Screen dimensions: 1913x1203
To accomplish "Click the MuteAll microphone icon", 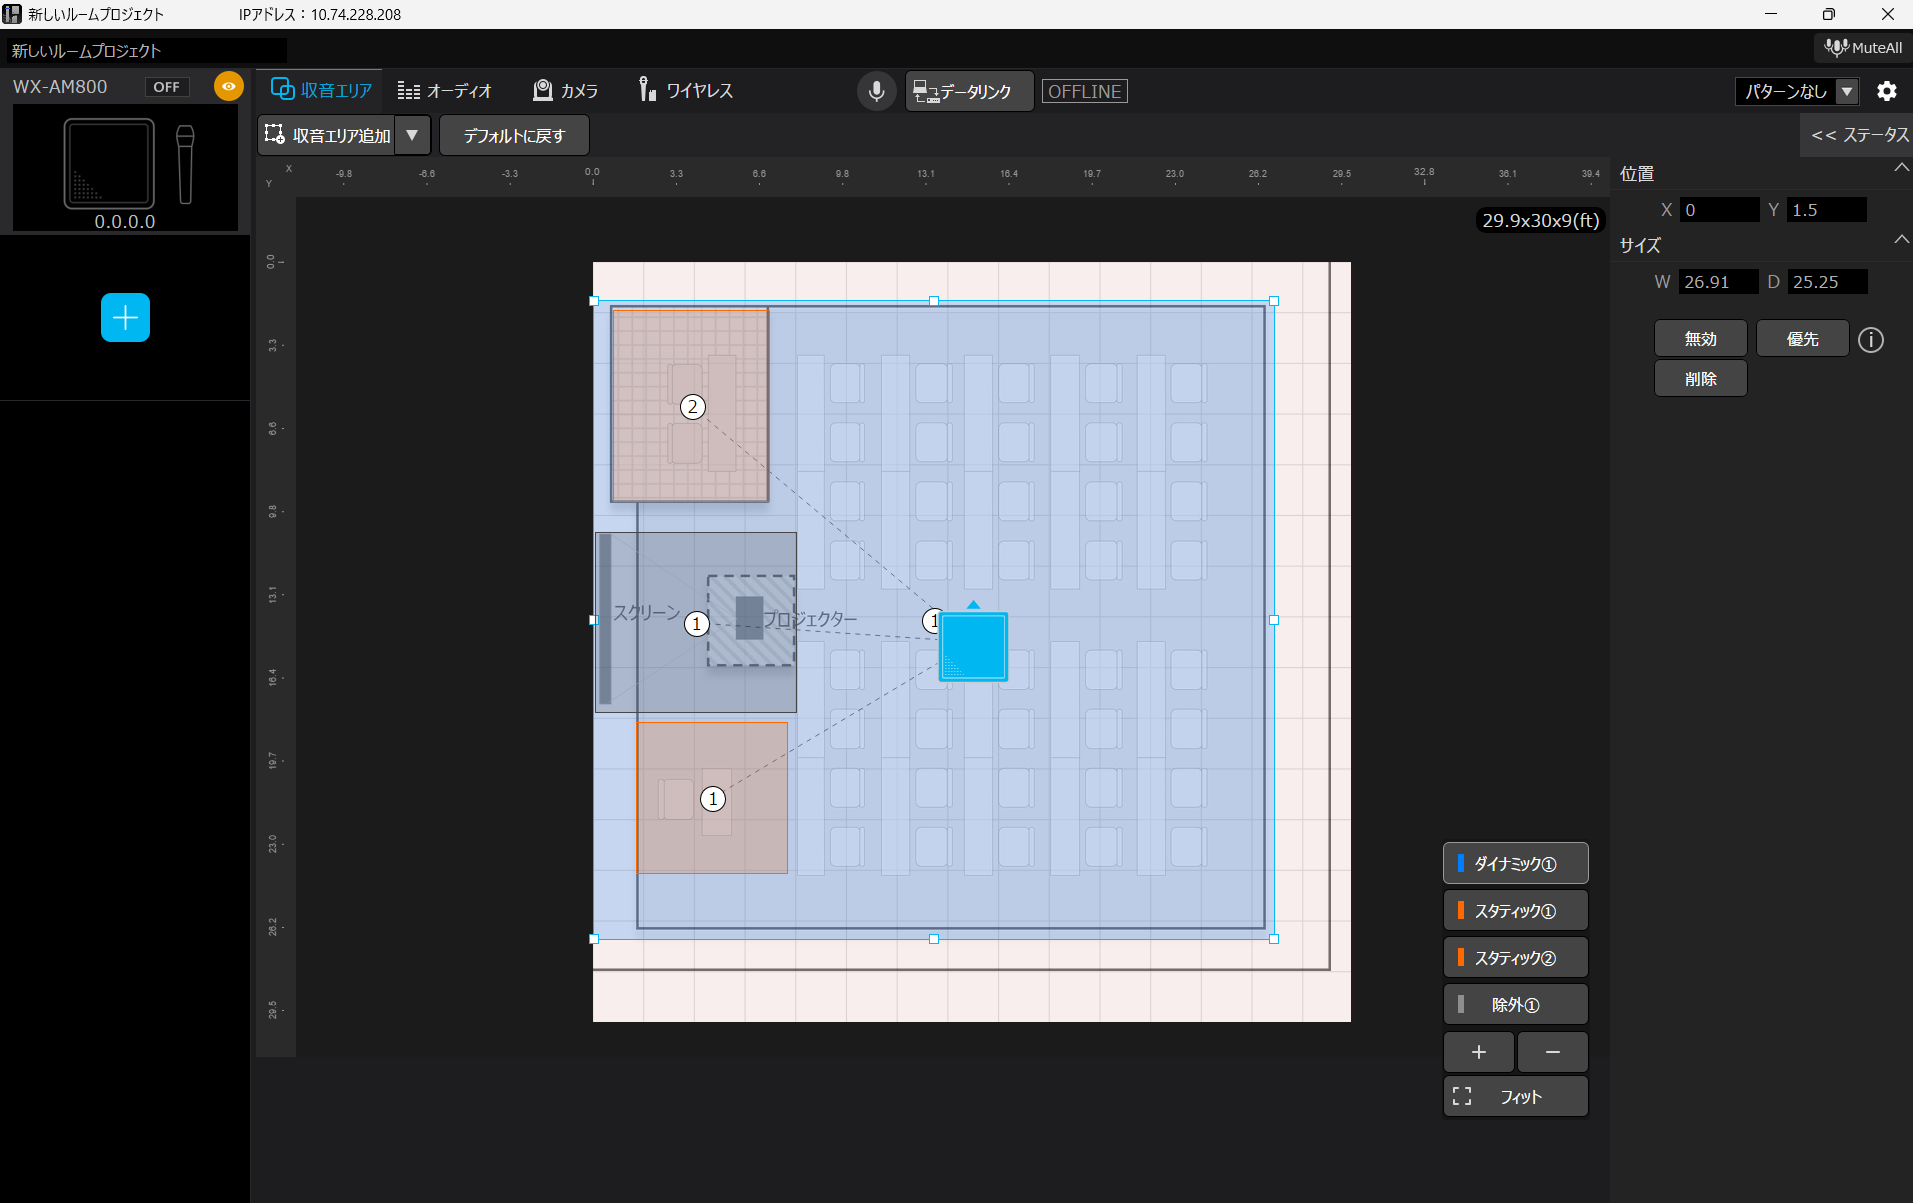I will pyautogui.click(x=1835, y=48).
